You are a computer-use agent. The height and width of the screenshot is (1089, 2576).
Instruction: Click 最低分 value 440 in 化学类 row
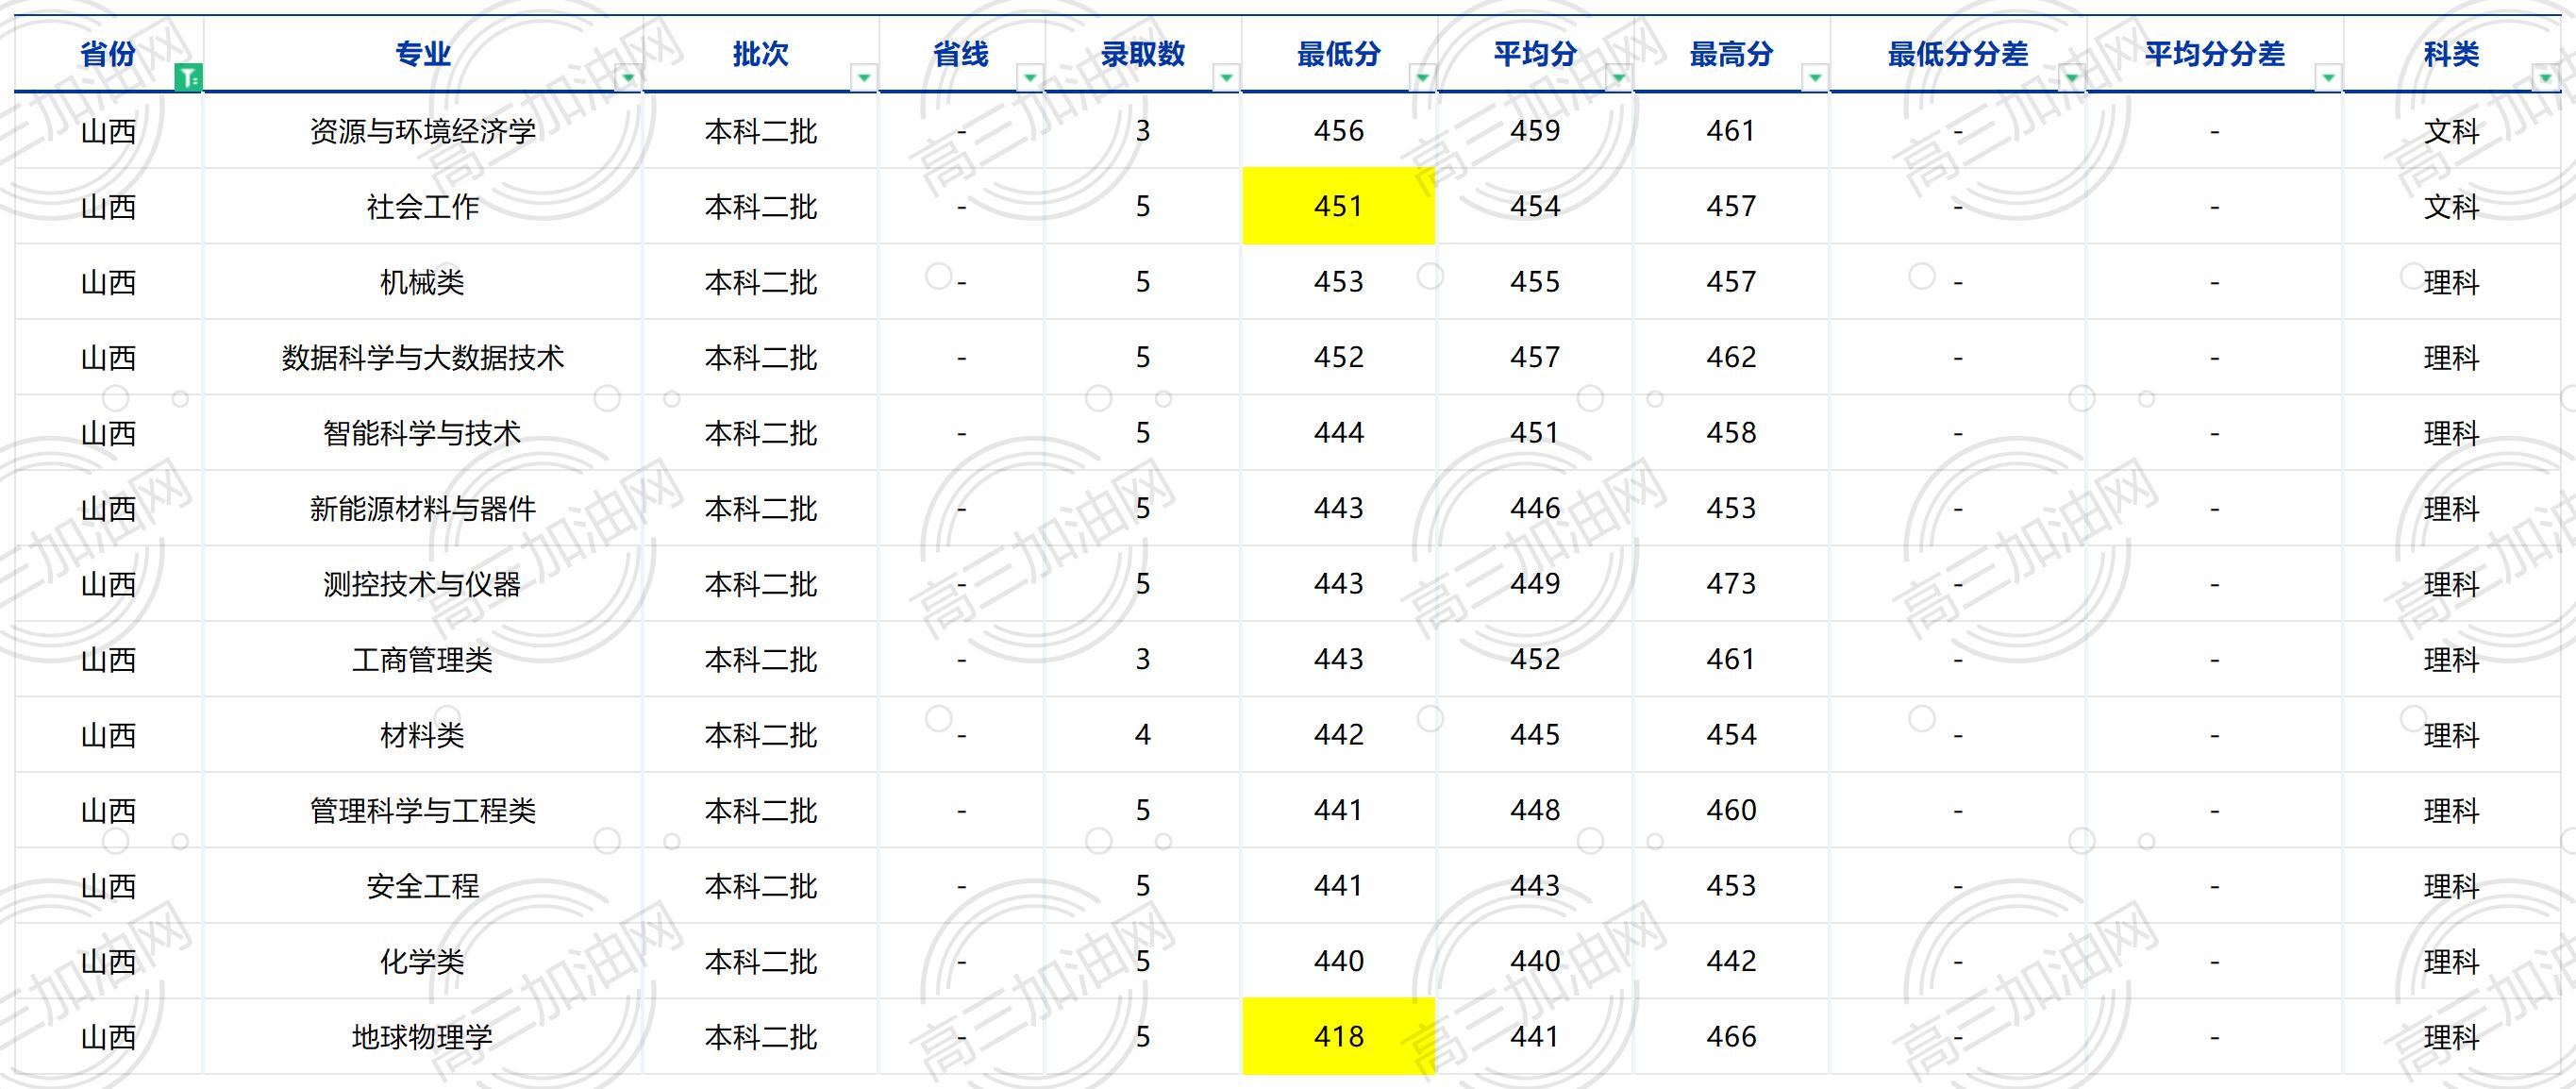pos(1338,961)
